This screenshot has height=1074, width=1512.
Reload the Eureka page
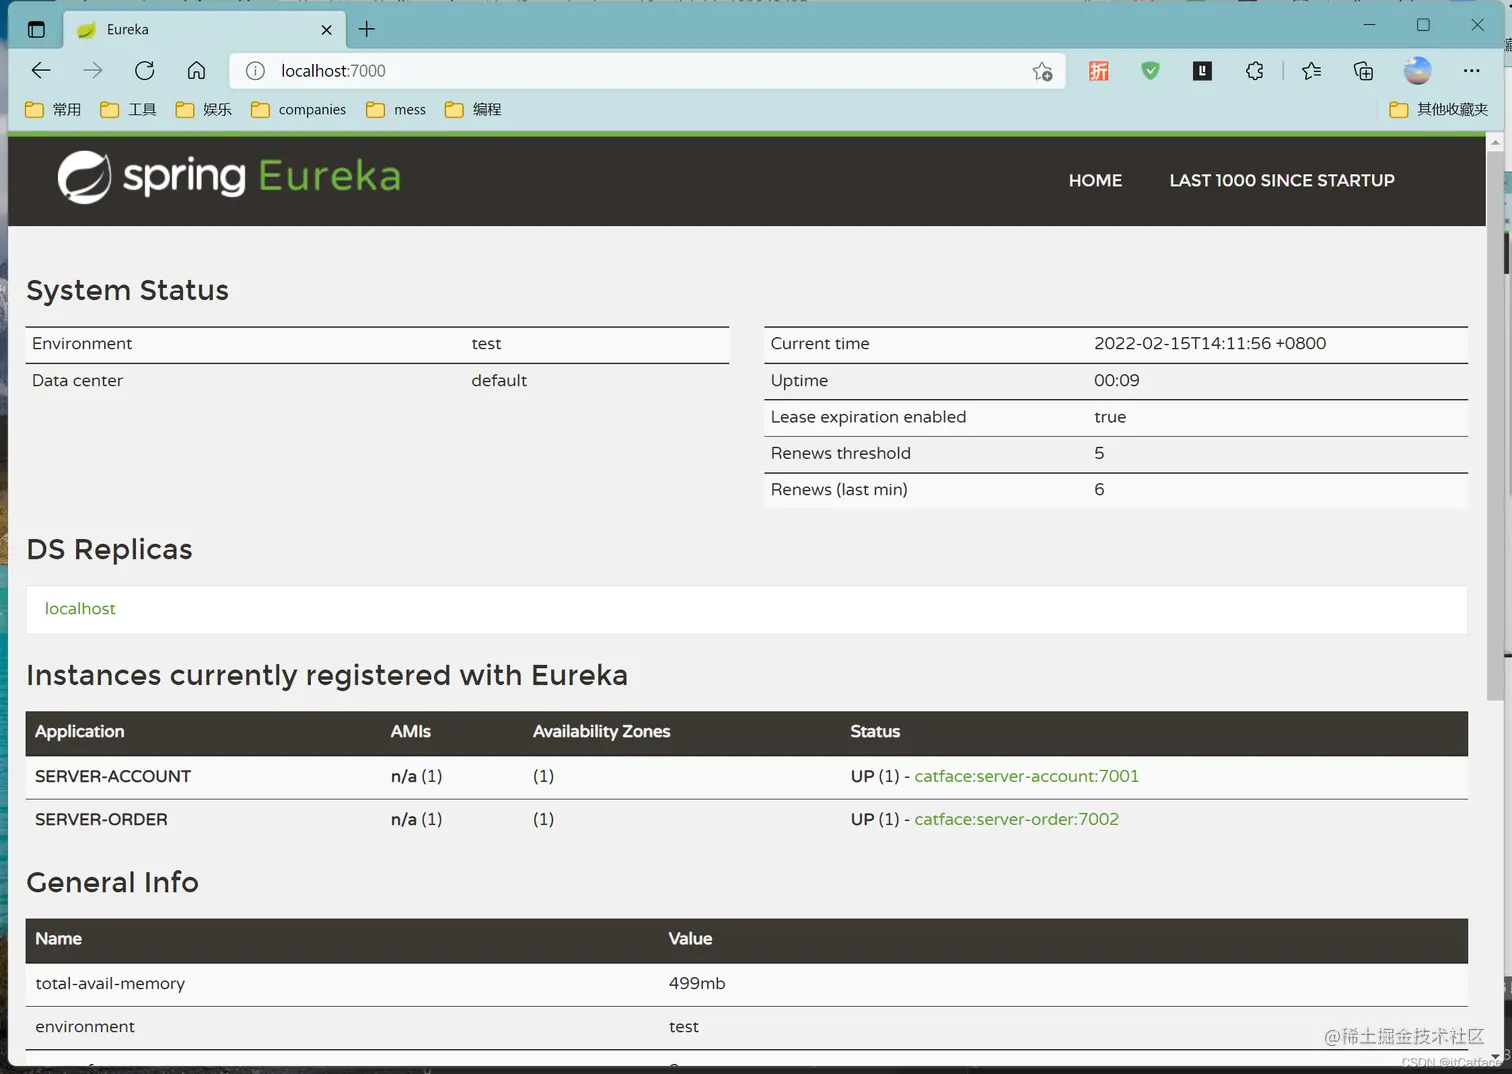[145, 70]
